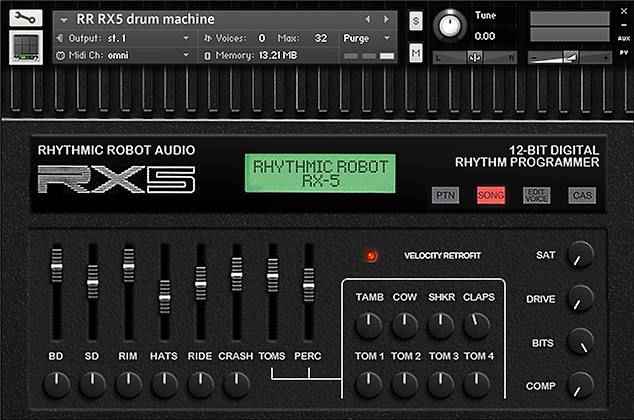Click the green LCD display

click(x=320, y=173)
